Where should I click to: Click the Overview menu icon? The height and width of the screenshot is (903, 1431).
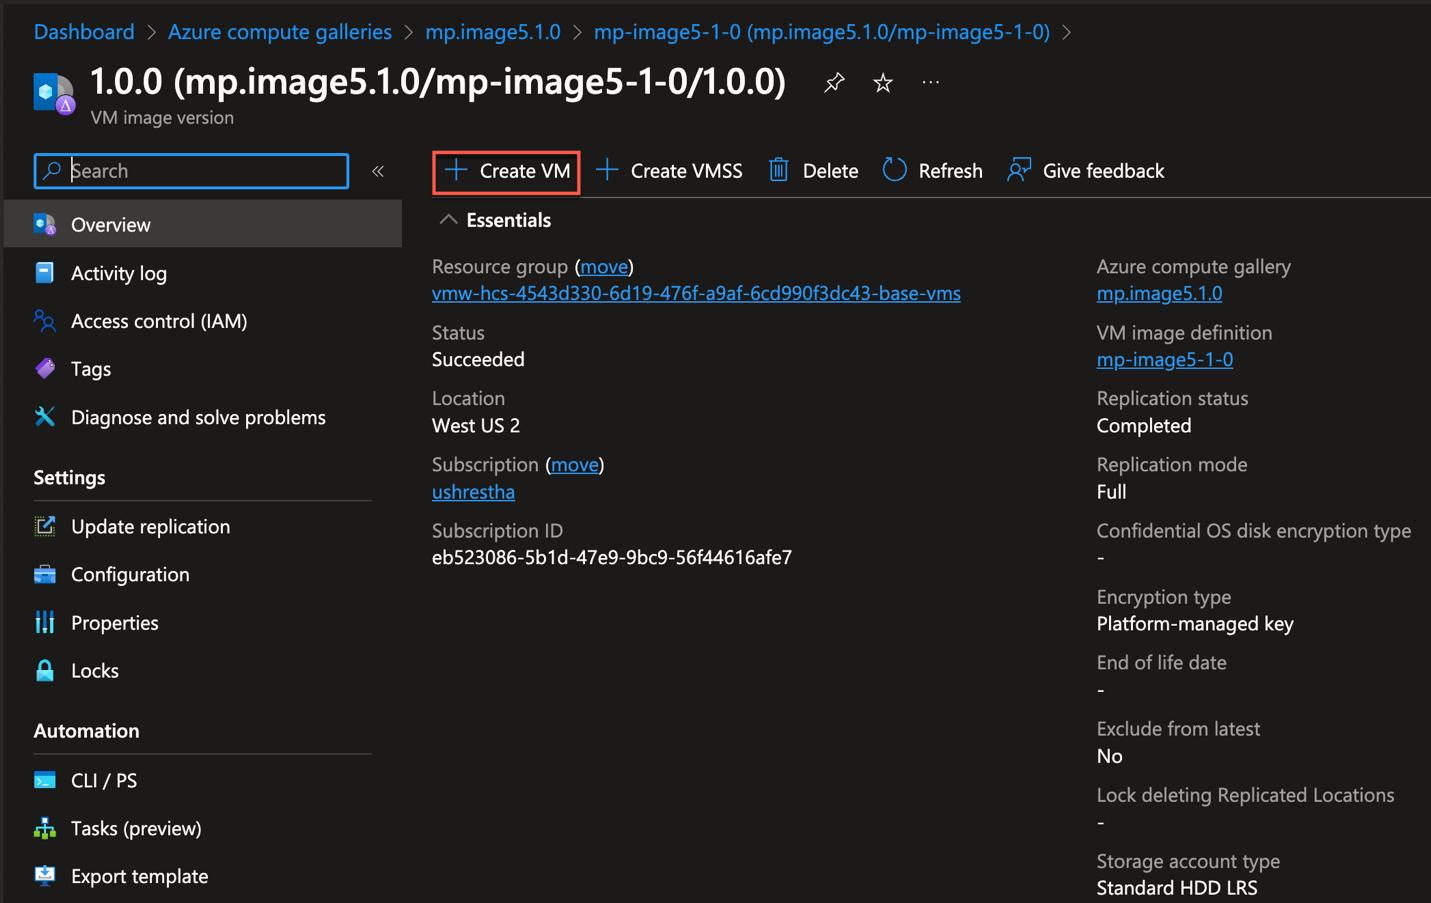pyautogui.click(x=45, y=225)
